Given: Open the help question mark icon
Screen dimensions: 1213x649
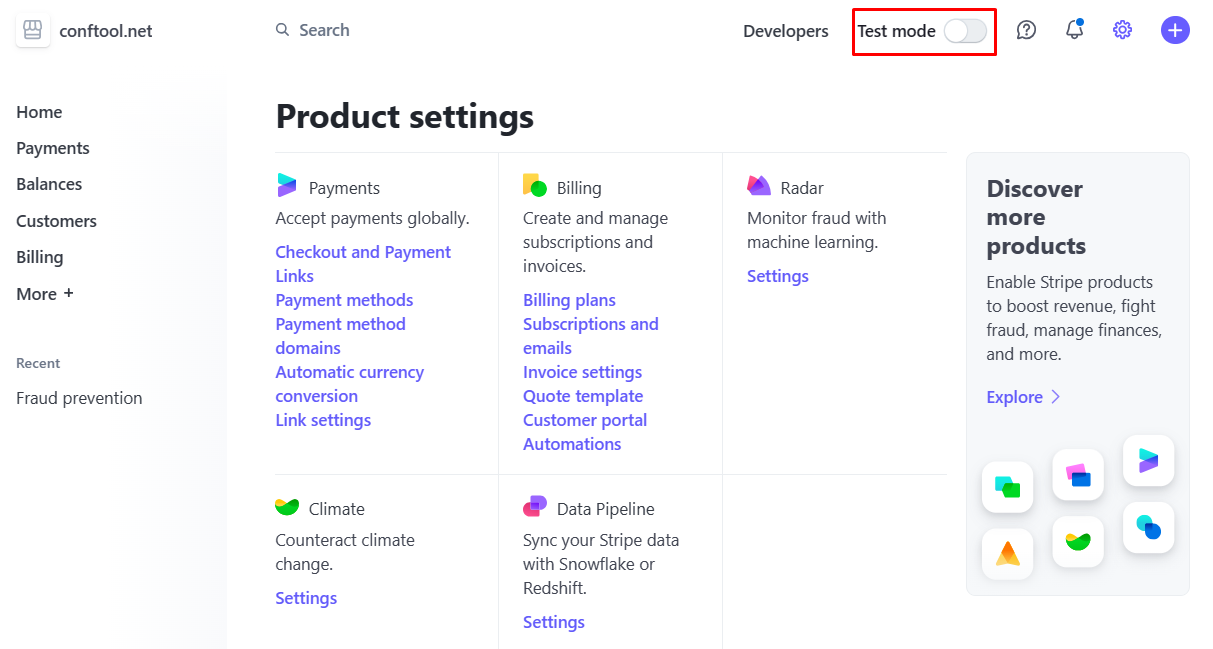Looking at the screenshot, I should pyautogui.click(x=1026, y=30).
